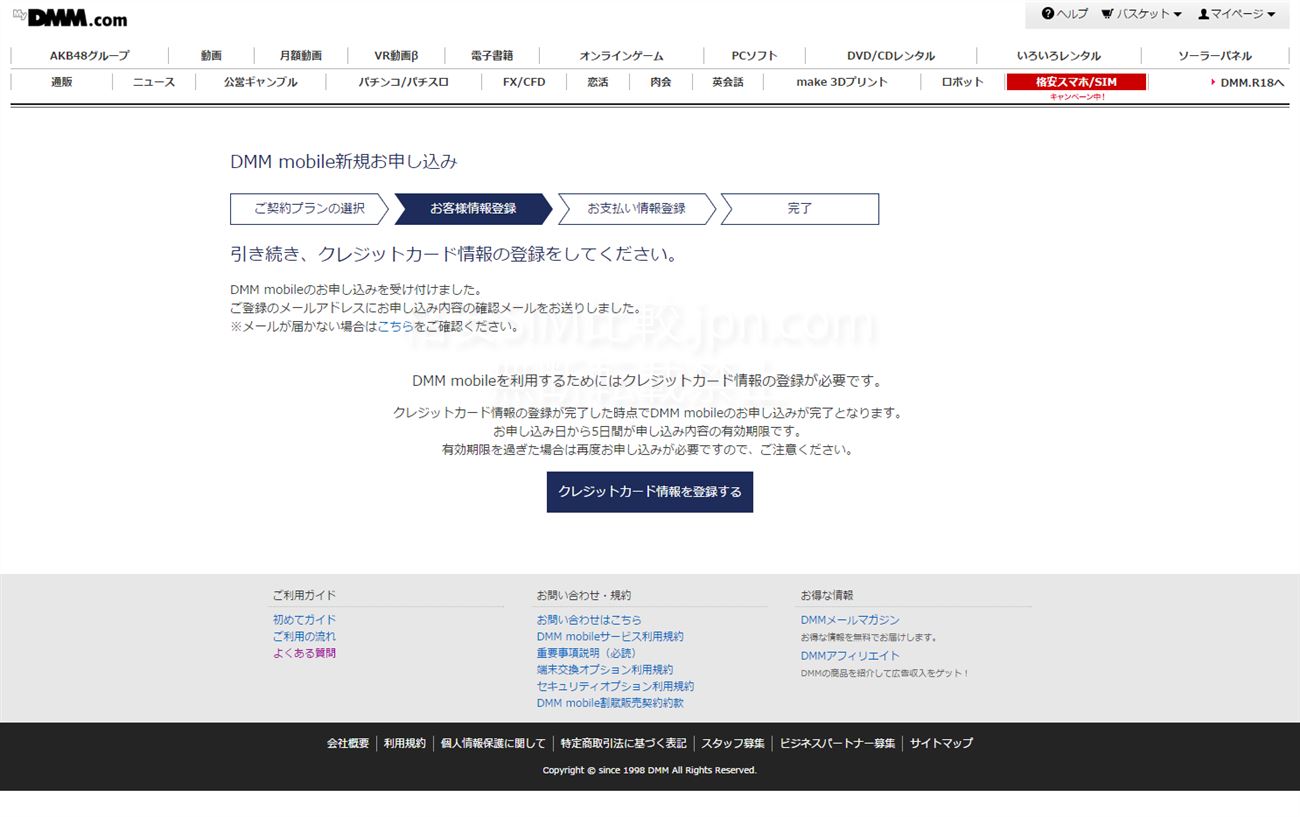This screenshot has height=817, width=1300.
Task: Open 初めてガイド link
Action: click(304, 620)
